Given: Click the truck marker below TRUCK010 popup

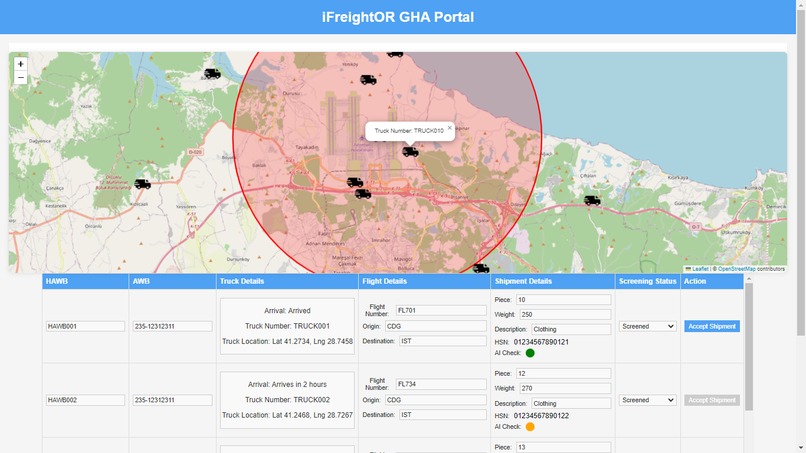Looking at the screenshot, I should [410, 152].
